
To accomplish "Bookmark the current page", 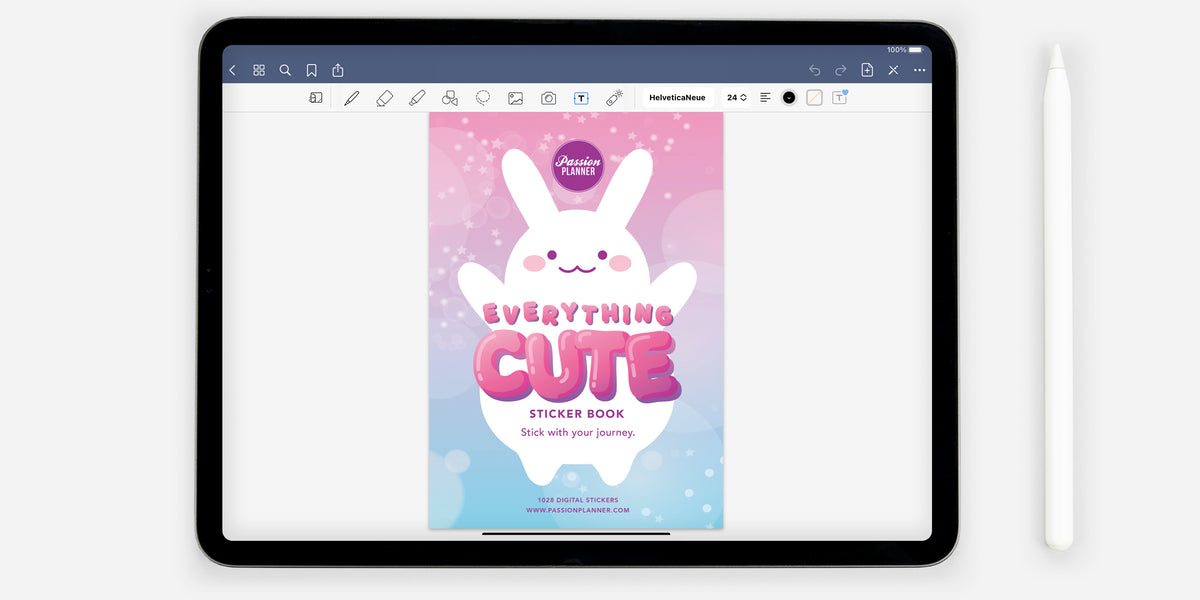I will 311,70.
